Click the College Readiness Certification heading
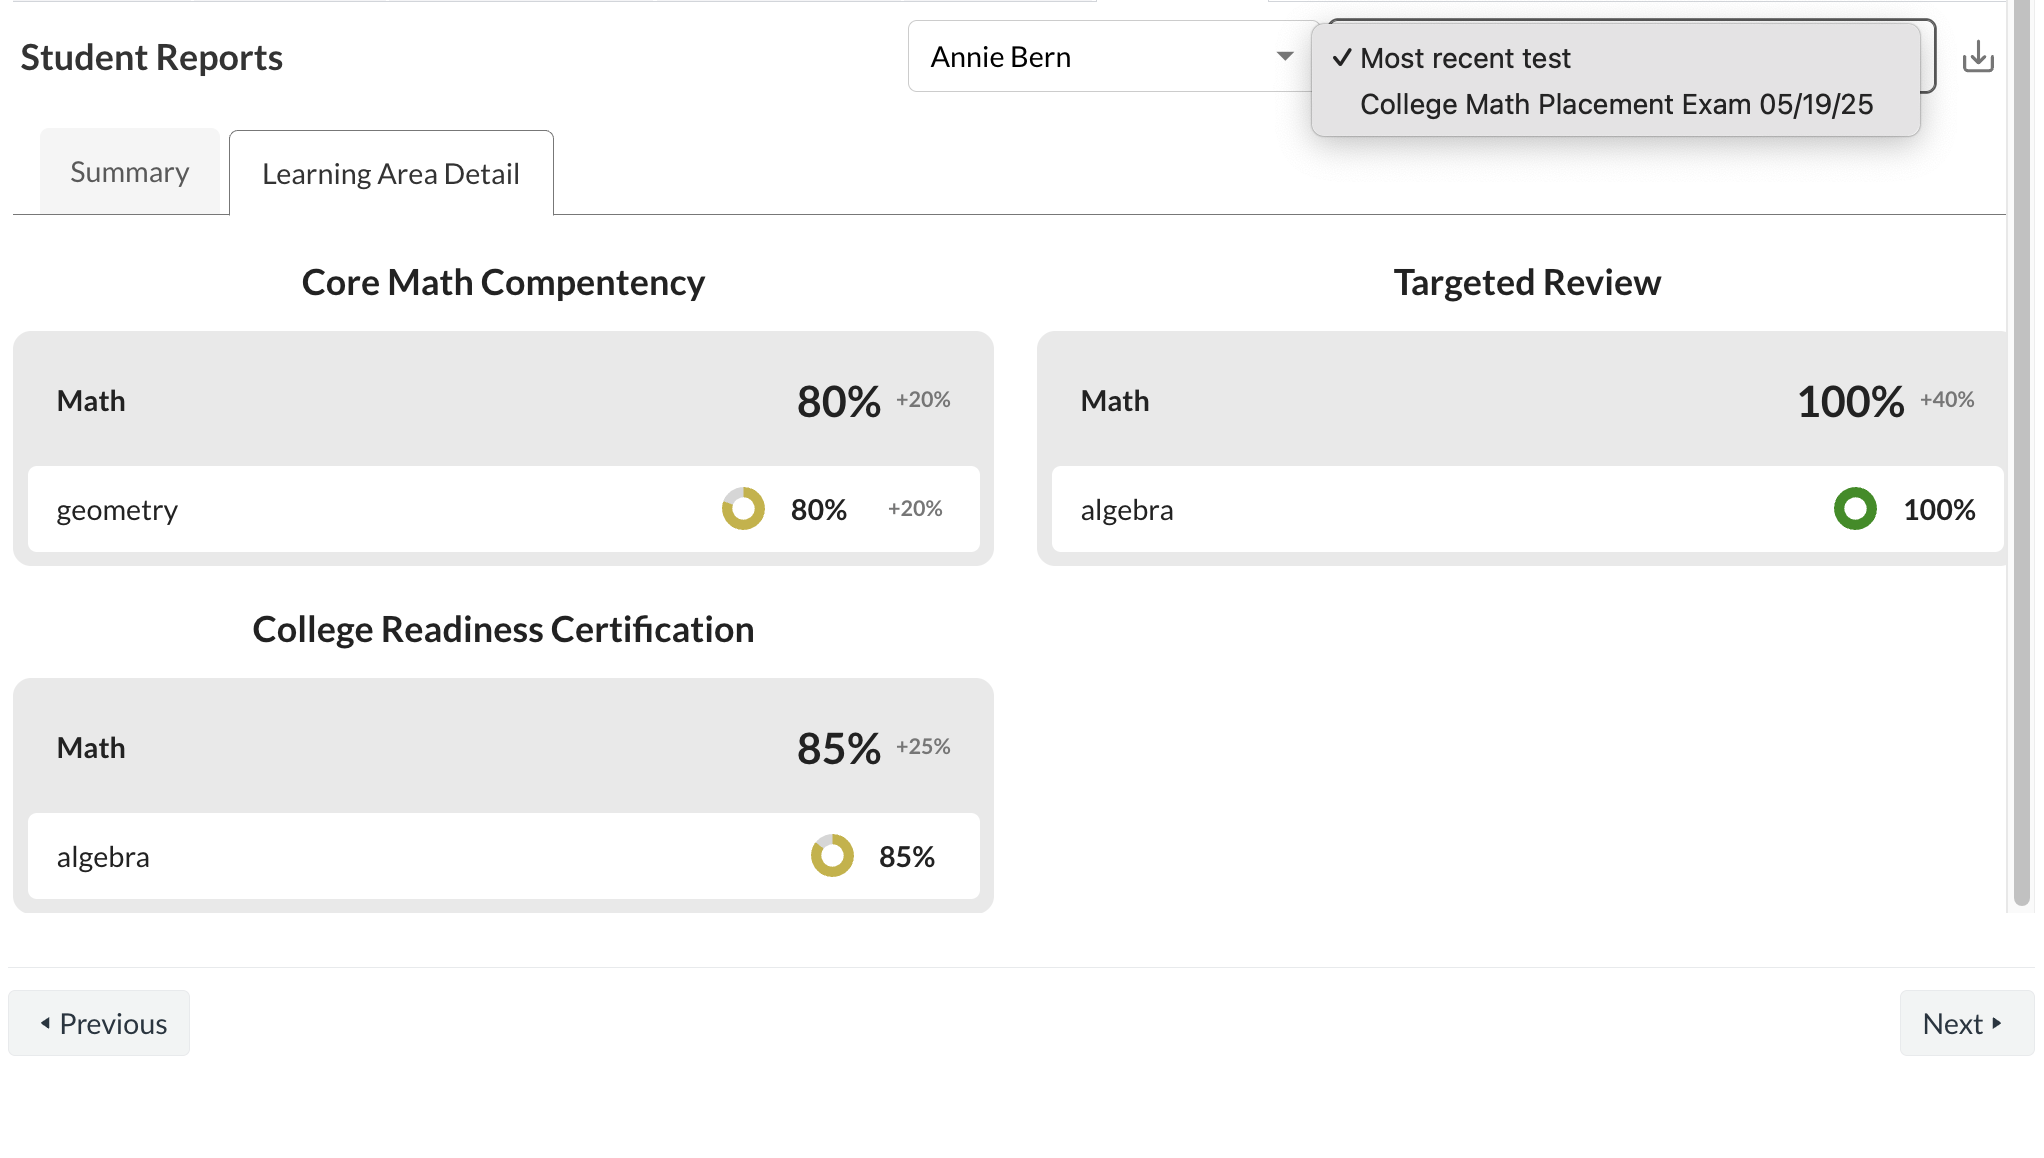 pyautogui.click(x=503, y=630)
